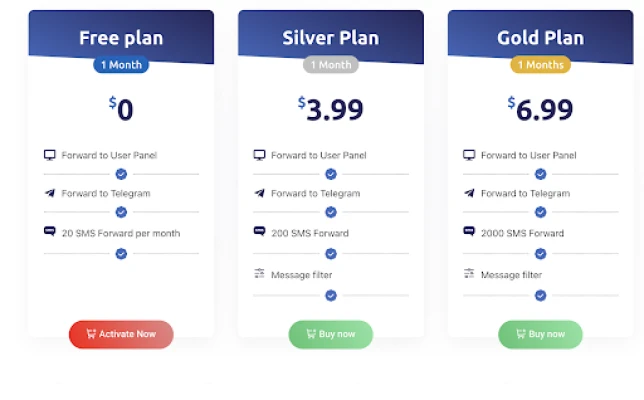Image resolution: width=644 pixels, height=400 pixels.
Task: Click the yellow 1 Months badge on Gold Plan
Action: pyautogui.click(x=540, y=65)
